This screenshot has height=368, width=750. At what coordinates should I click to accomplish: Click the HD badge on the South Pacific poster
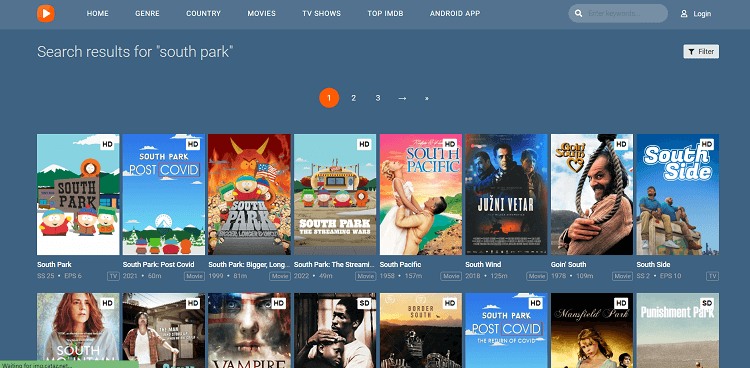[450, 144]
